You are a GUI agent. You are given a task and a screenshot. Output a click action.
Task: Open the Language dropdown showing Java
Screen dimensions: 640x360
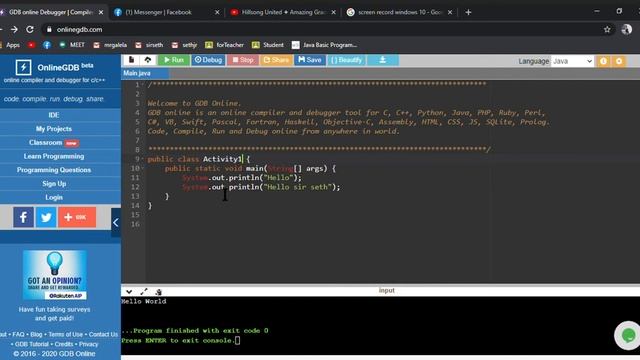point(572,61)
